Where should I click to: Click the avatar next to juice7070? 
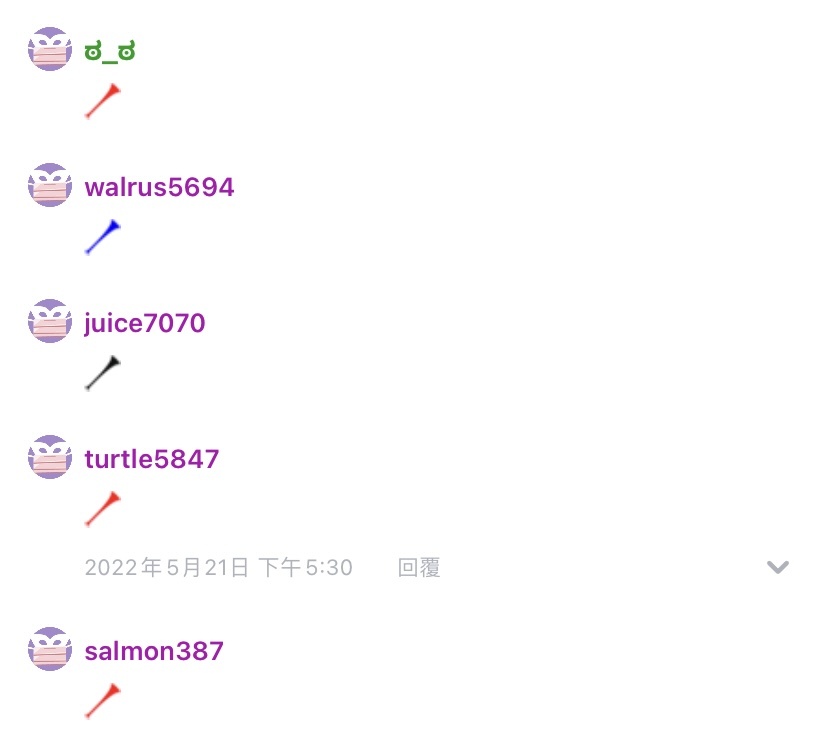point(50,321)
